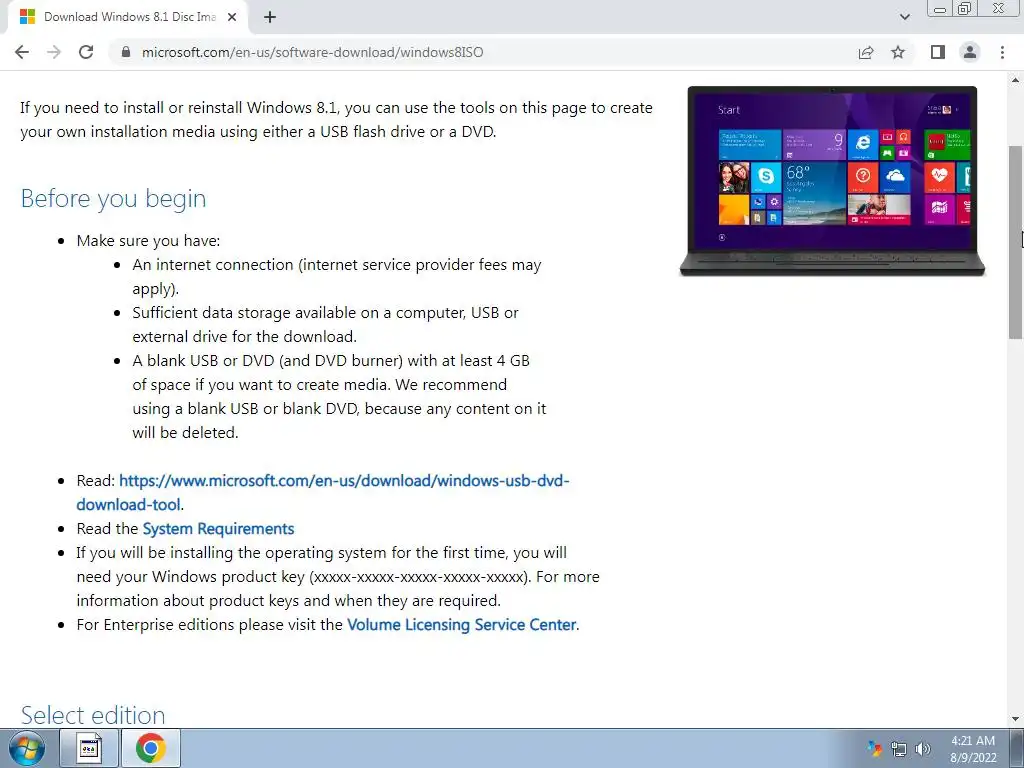Go back to the previous page
The image size is (1024, 768).
tap(22, 52)
